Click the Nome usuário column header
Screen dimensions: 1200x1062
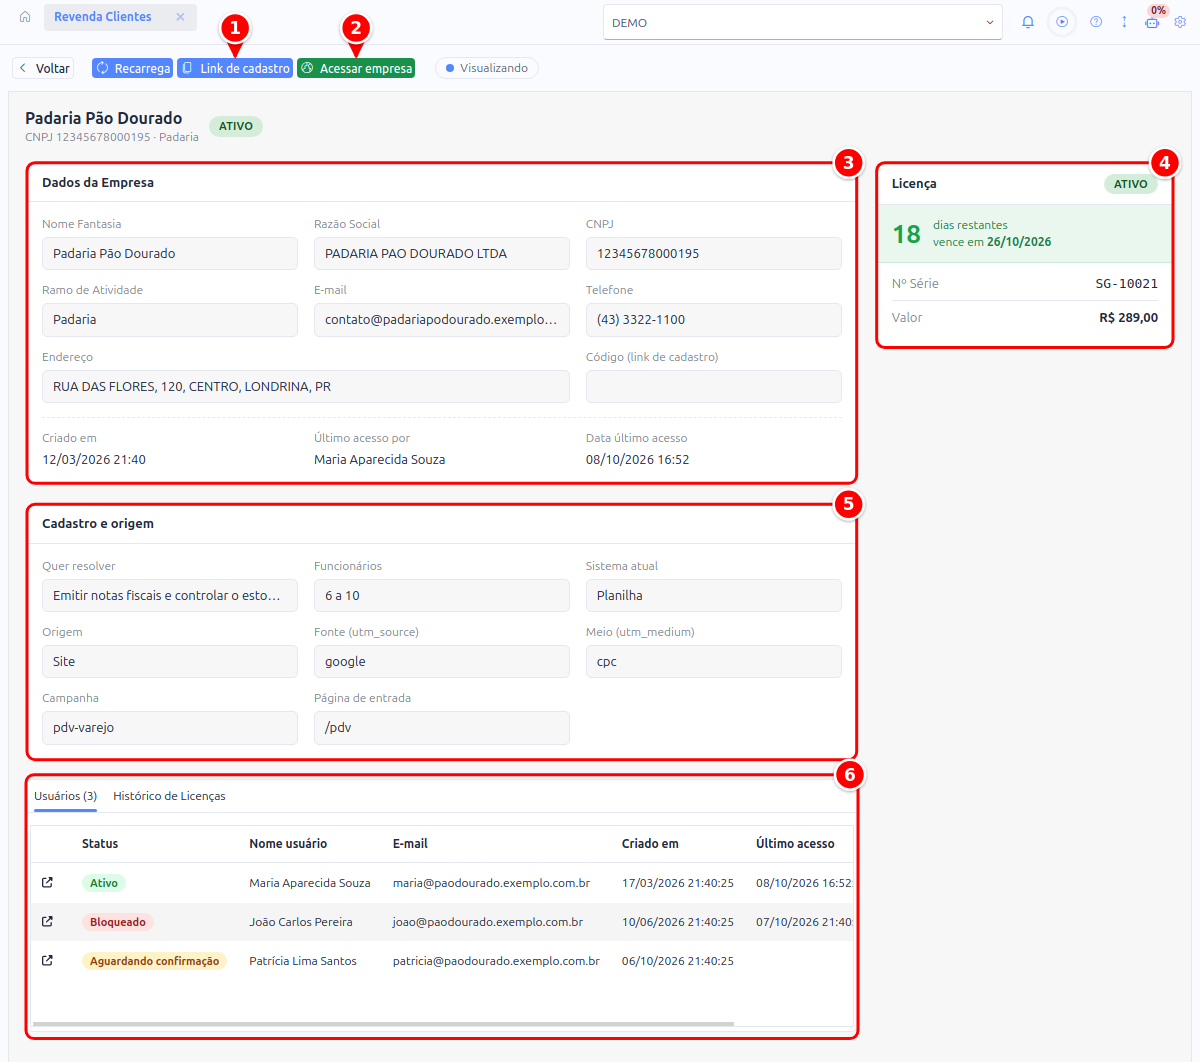tap(288, 844)
